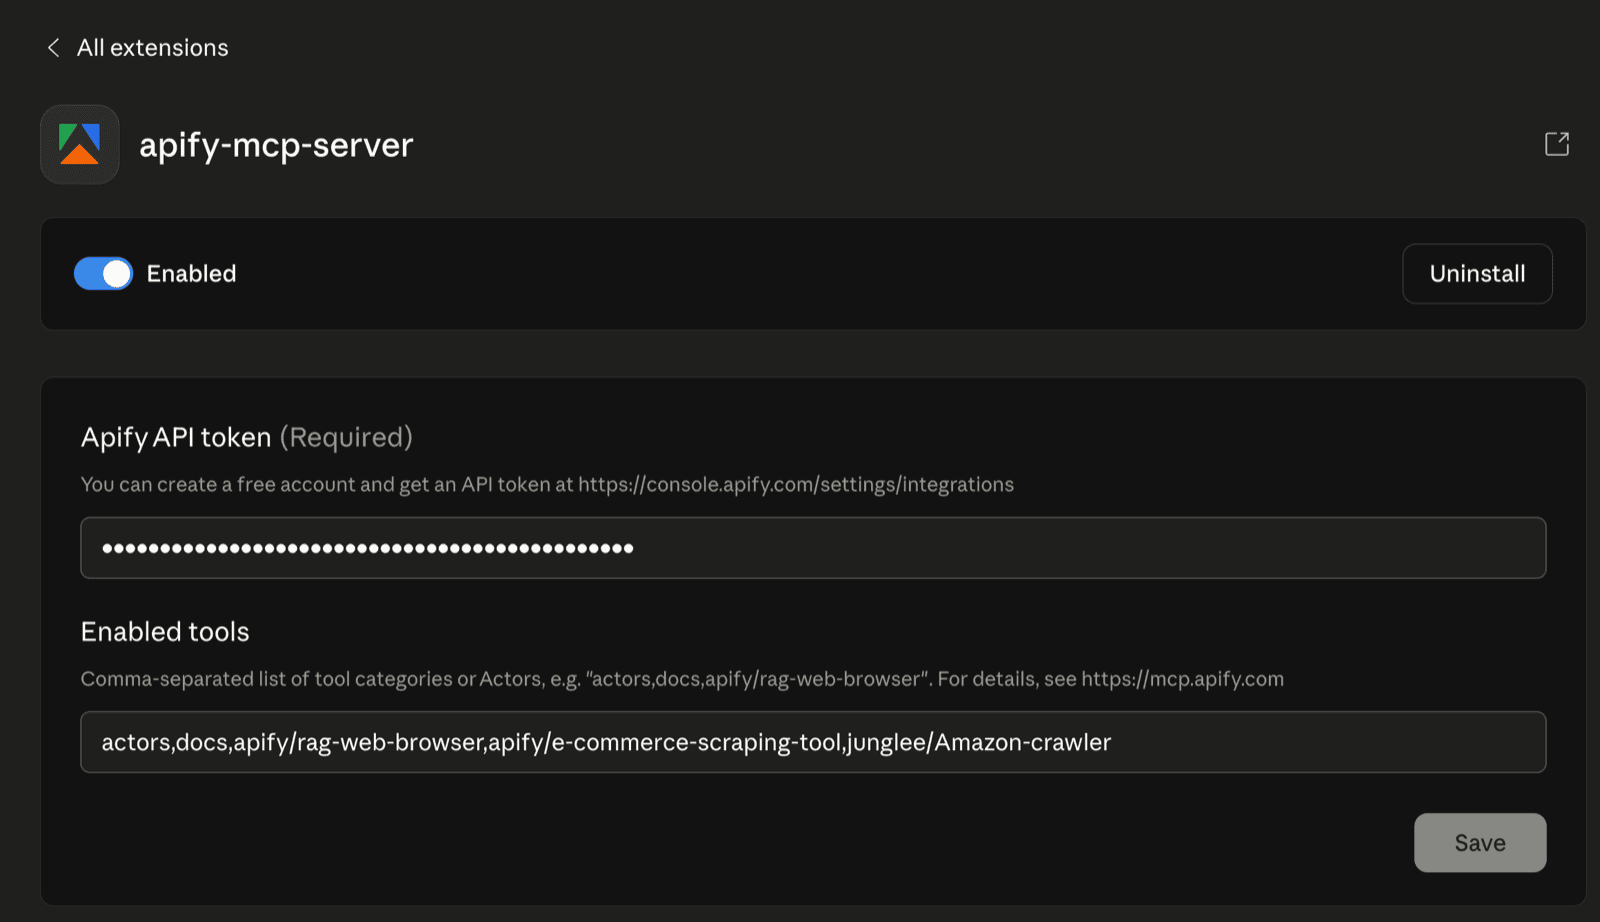Click the Save button
The width and height of the screenshot is (1600, 922).
[x=1480, y=843]
